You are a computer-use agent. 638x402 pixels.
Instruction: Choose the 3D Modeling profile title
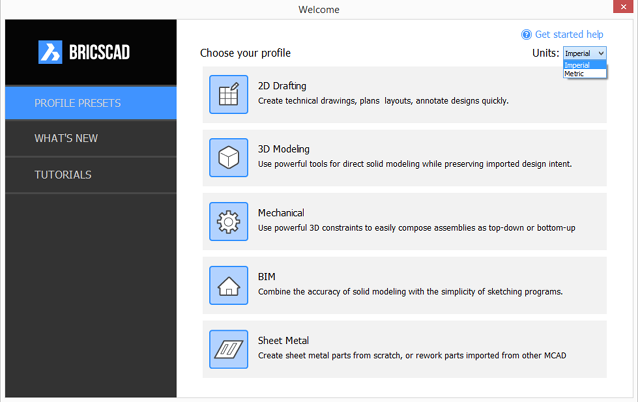point(284,149)
